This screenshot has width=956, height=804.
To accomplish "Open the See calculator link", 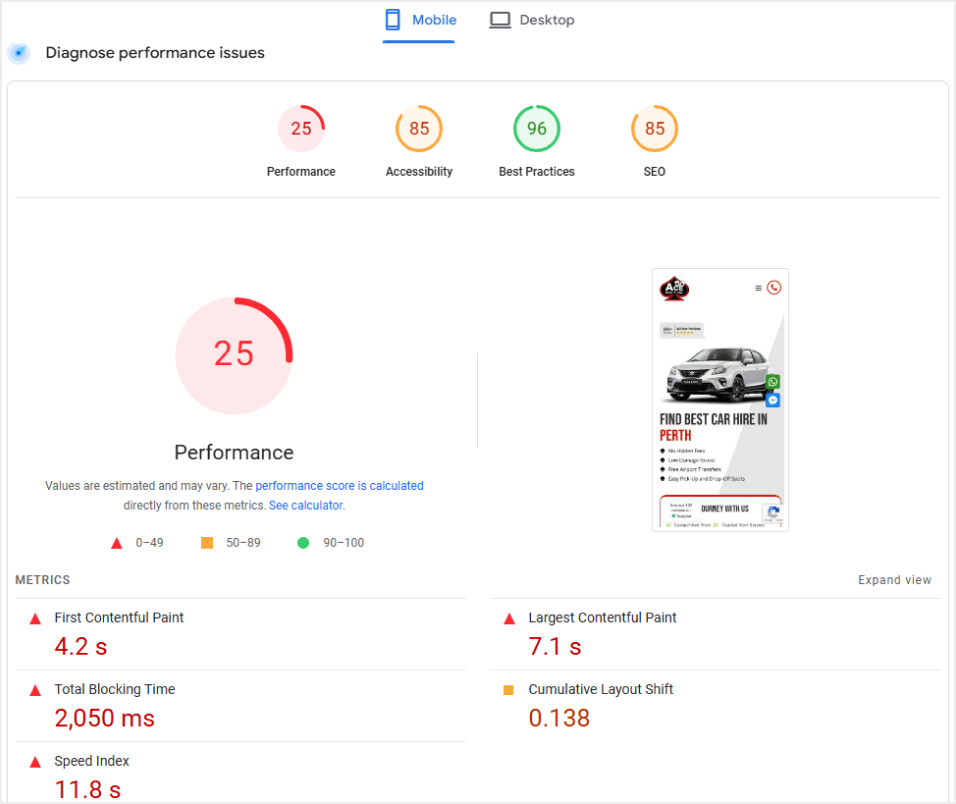I will pyautogui.click(x=306, y=506).
